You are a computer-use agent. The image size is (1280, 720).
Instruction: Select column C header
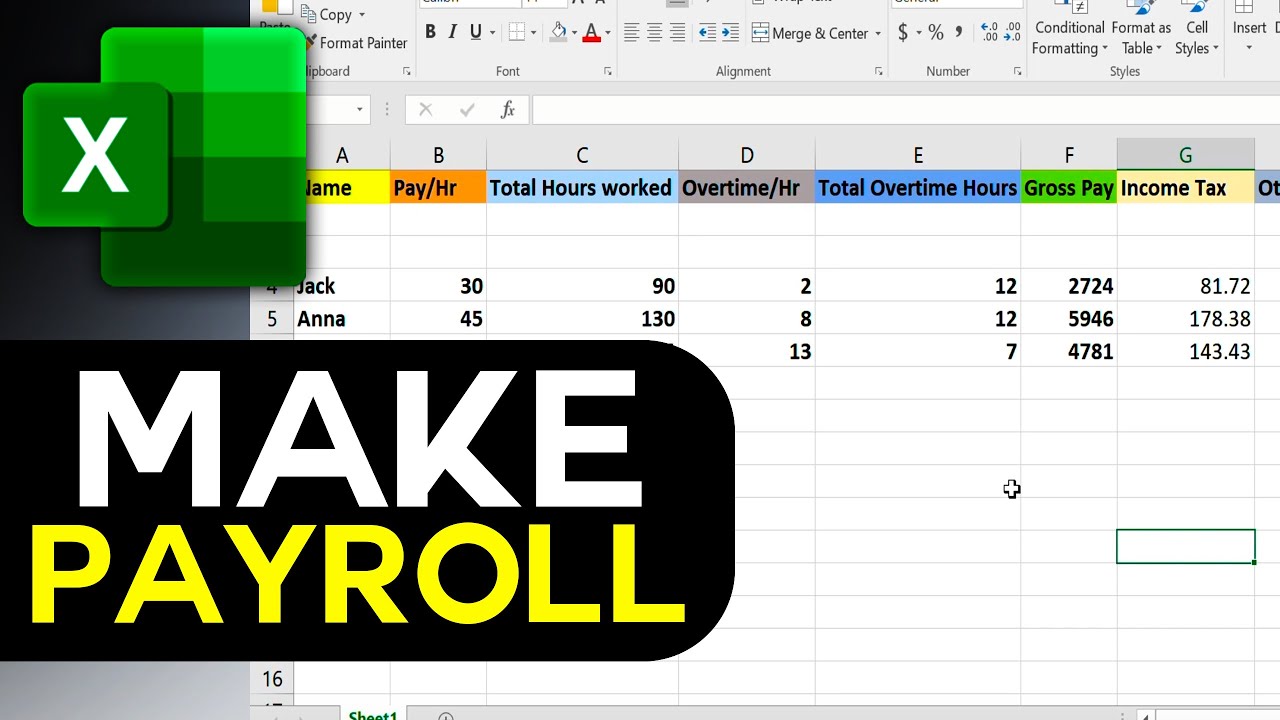pos(582,155)
